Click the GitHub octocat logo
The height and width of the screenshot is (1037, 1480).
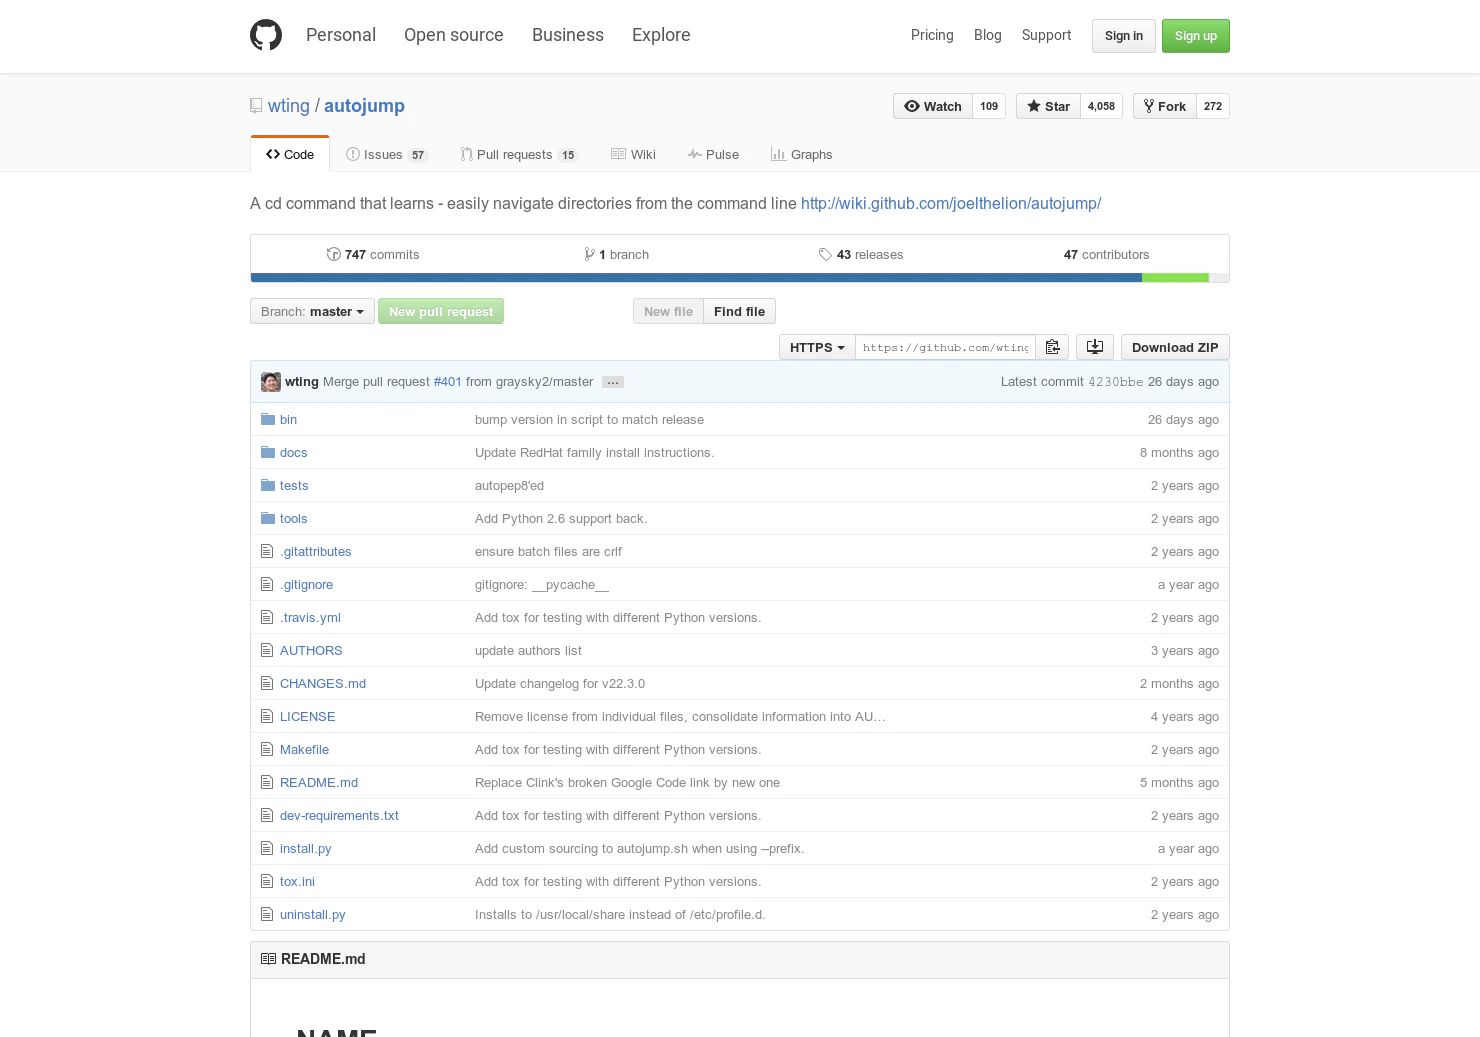[x=266, y=35]
